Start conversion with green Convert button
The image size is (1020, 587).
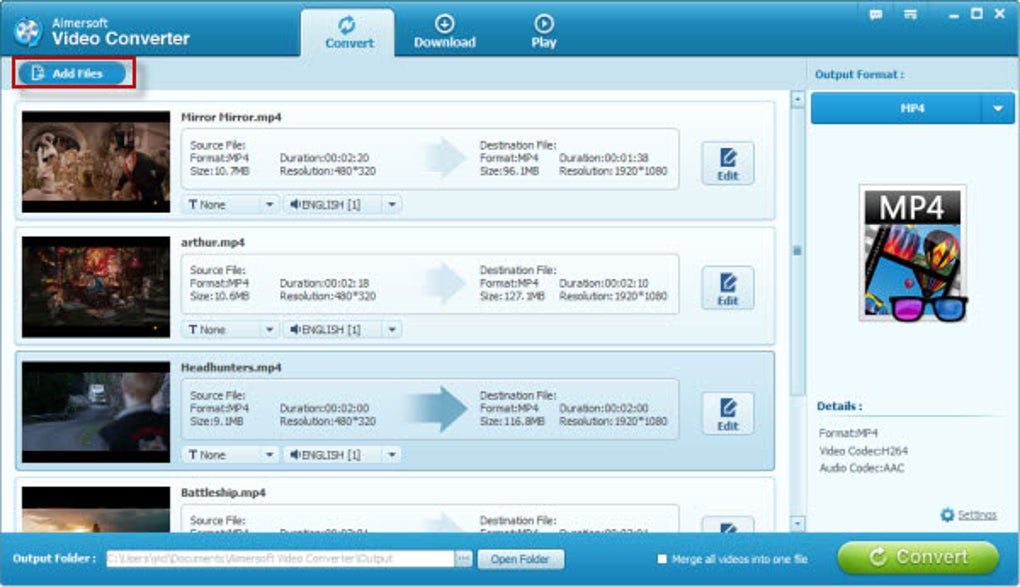pos(918,558)
